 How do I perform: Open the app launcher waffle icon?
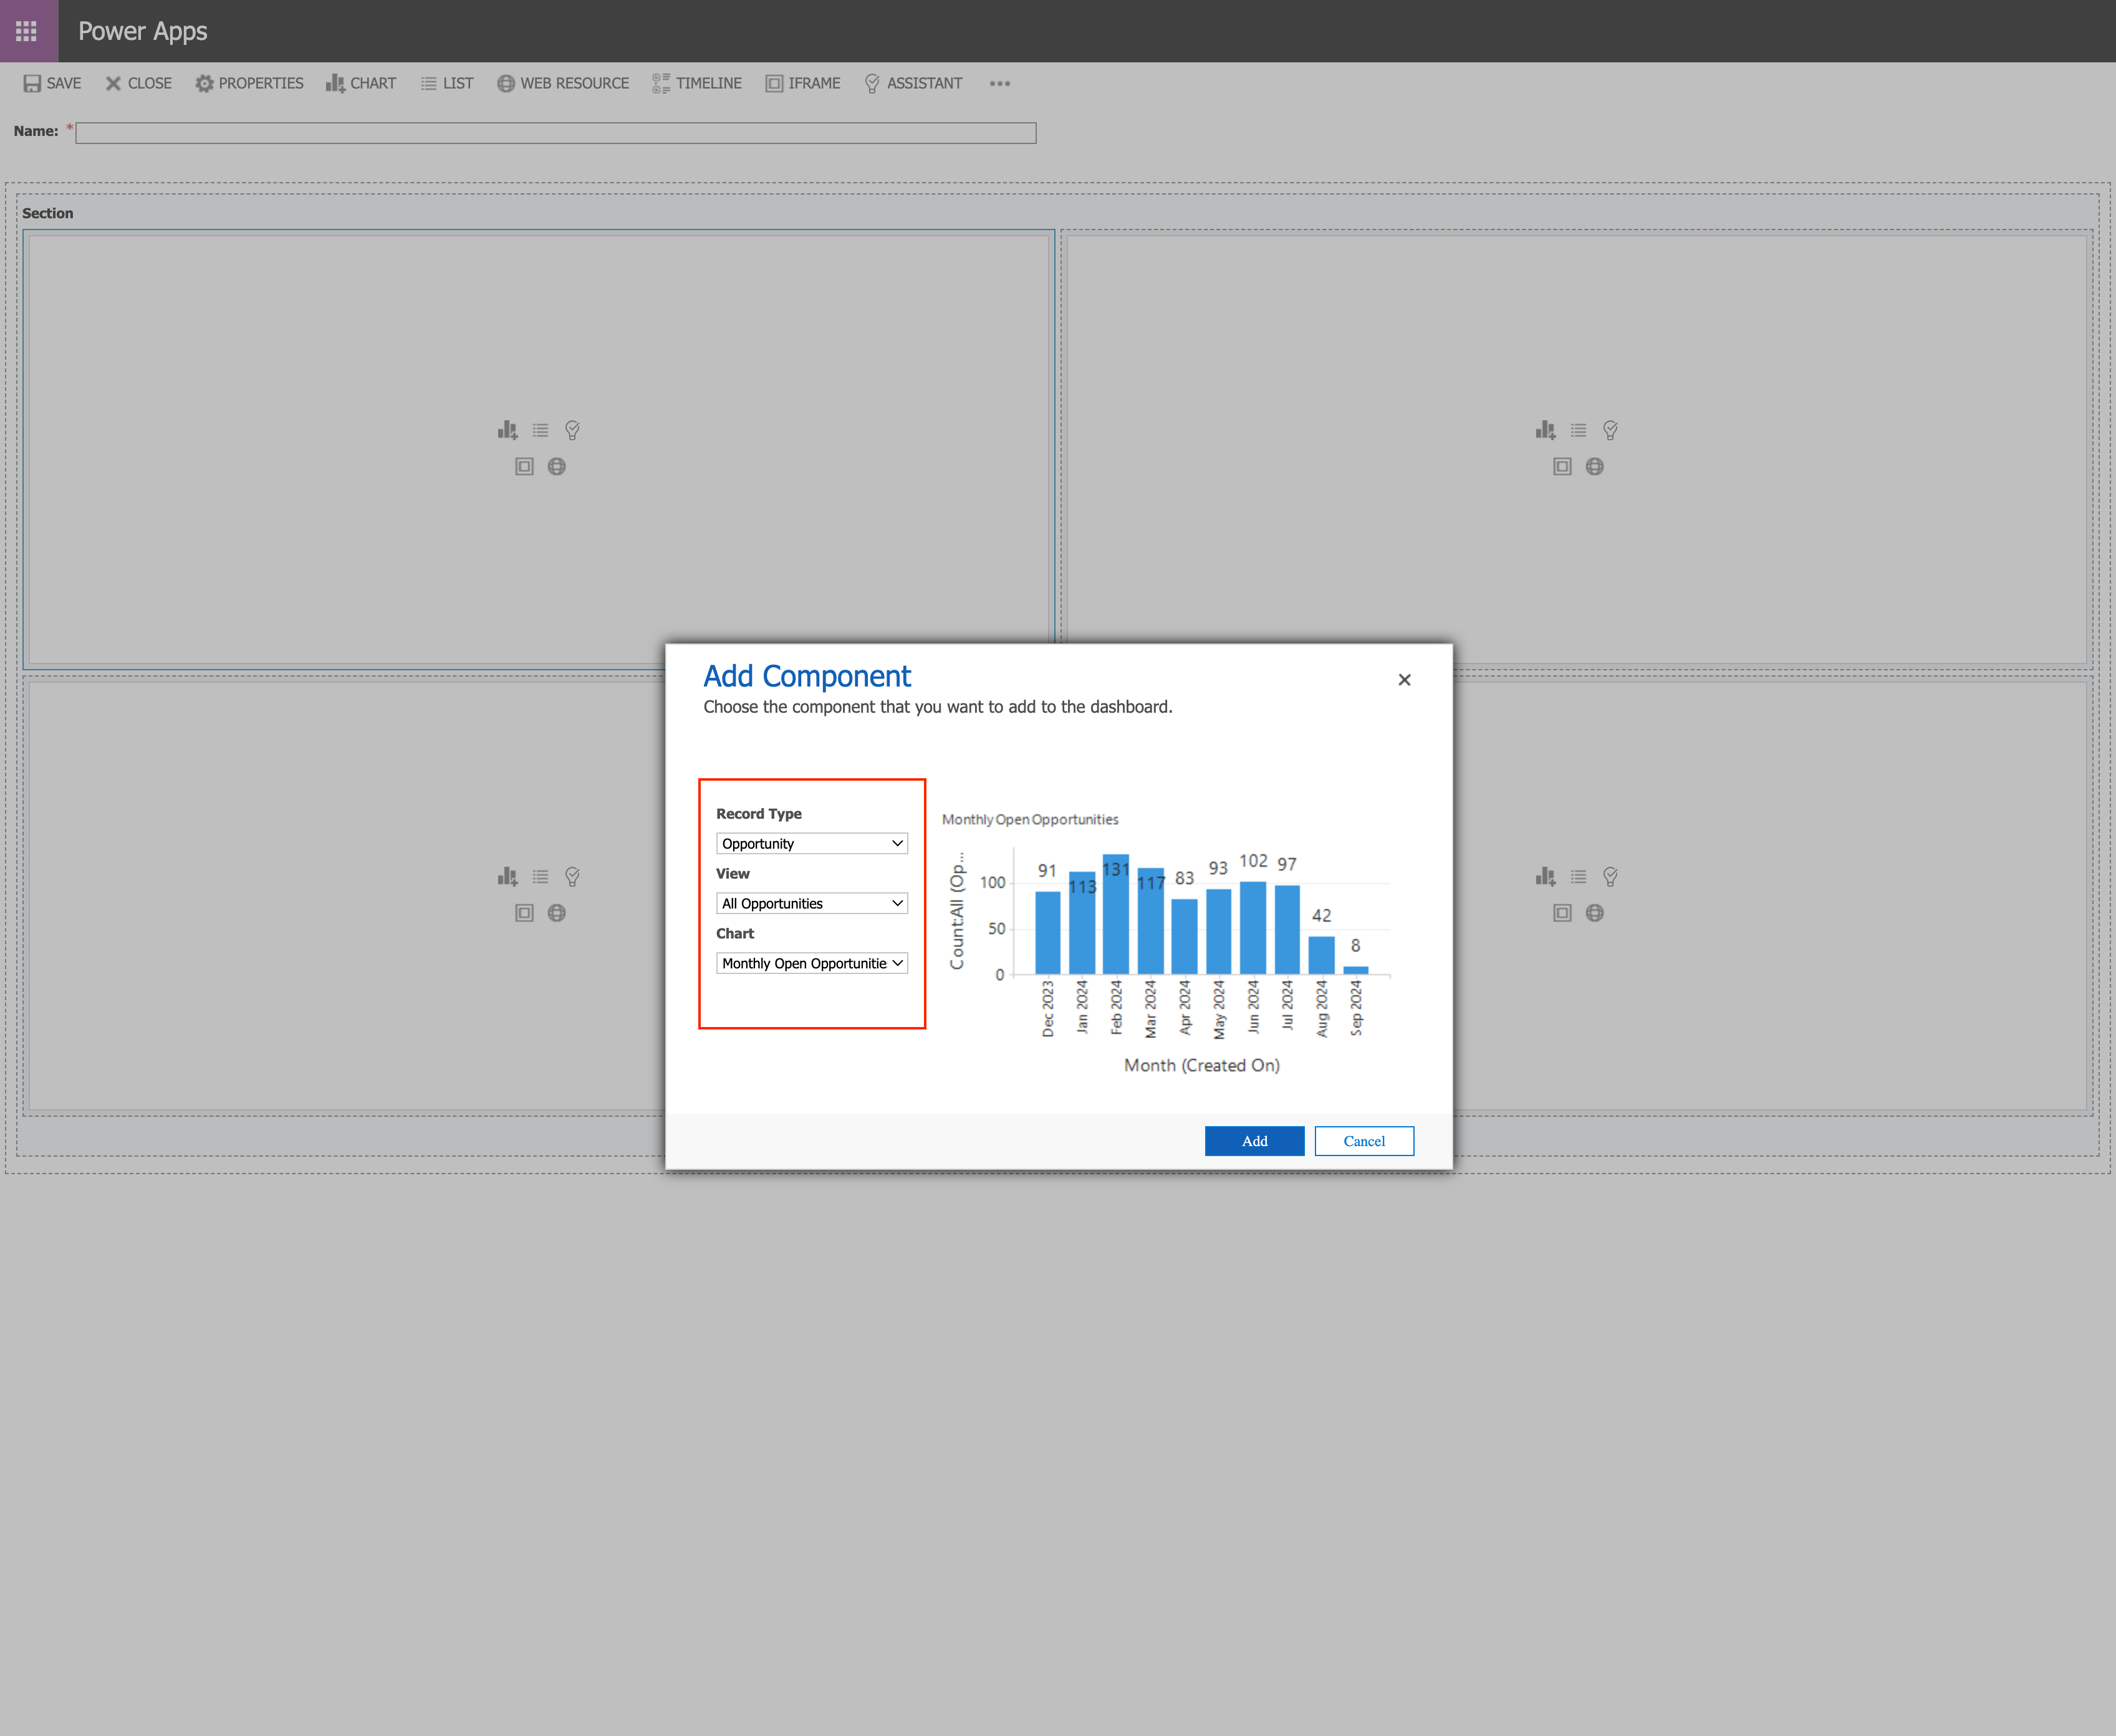27,31
